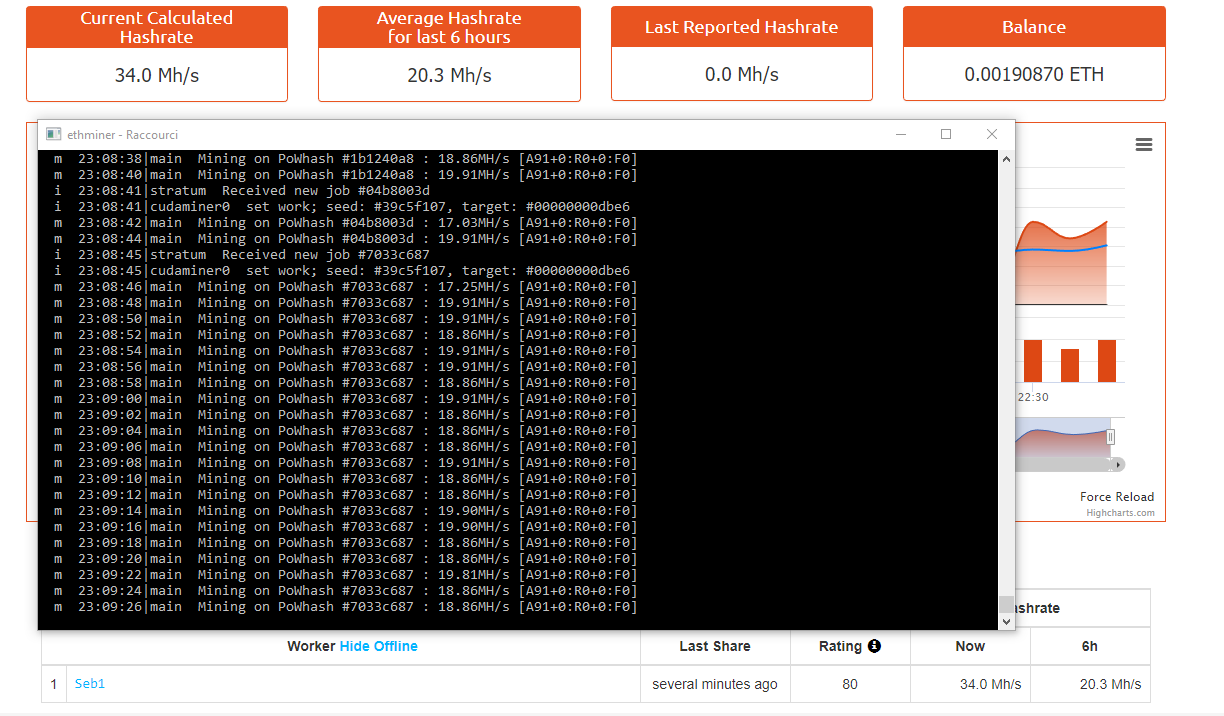
Task: Click the Last Share column header
Action: click(715, 646)
